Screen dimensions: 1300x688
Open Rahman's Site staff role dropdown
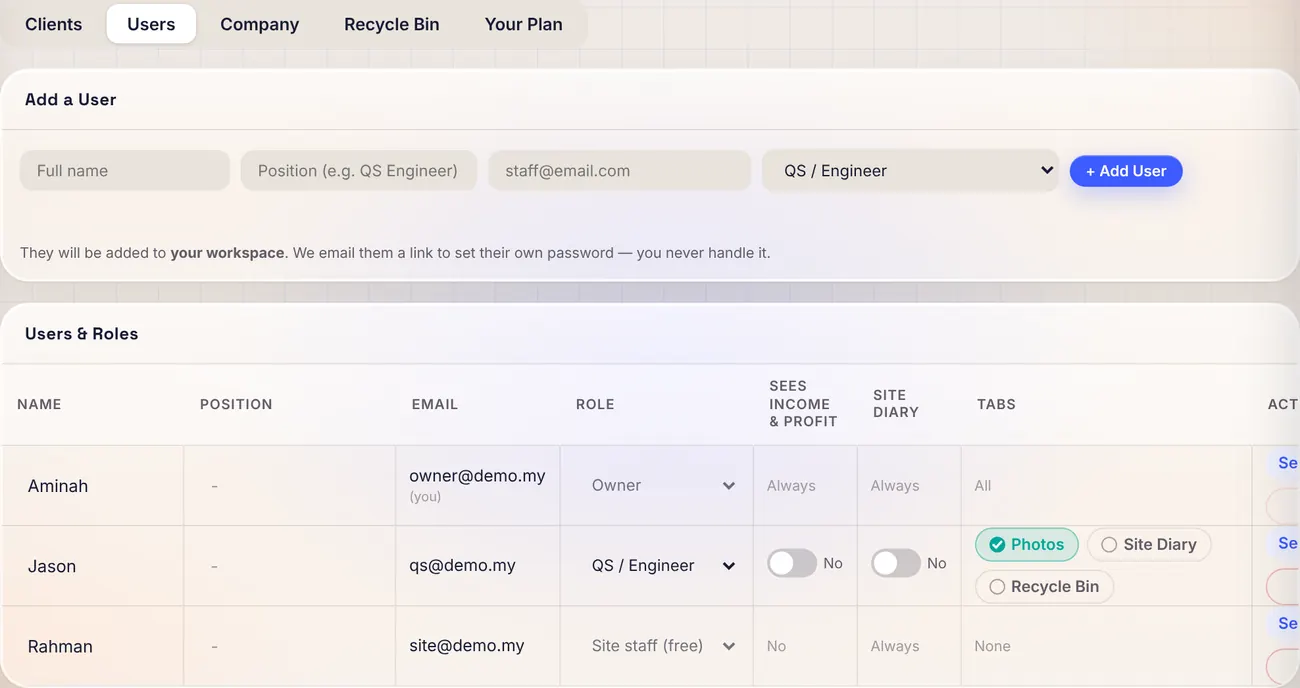click(662, 645)
